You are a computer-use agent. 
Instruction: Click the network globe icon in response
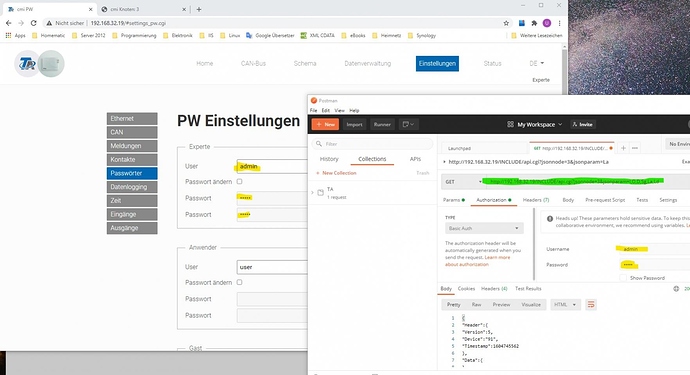pyautogui.click(x=676, y=289)
